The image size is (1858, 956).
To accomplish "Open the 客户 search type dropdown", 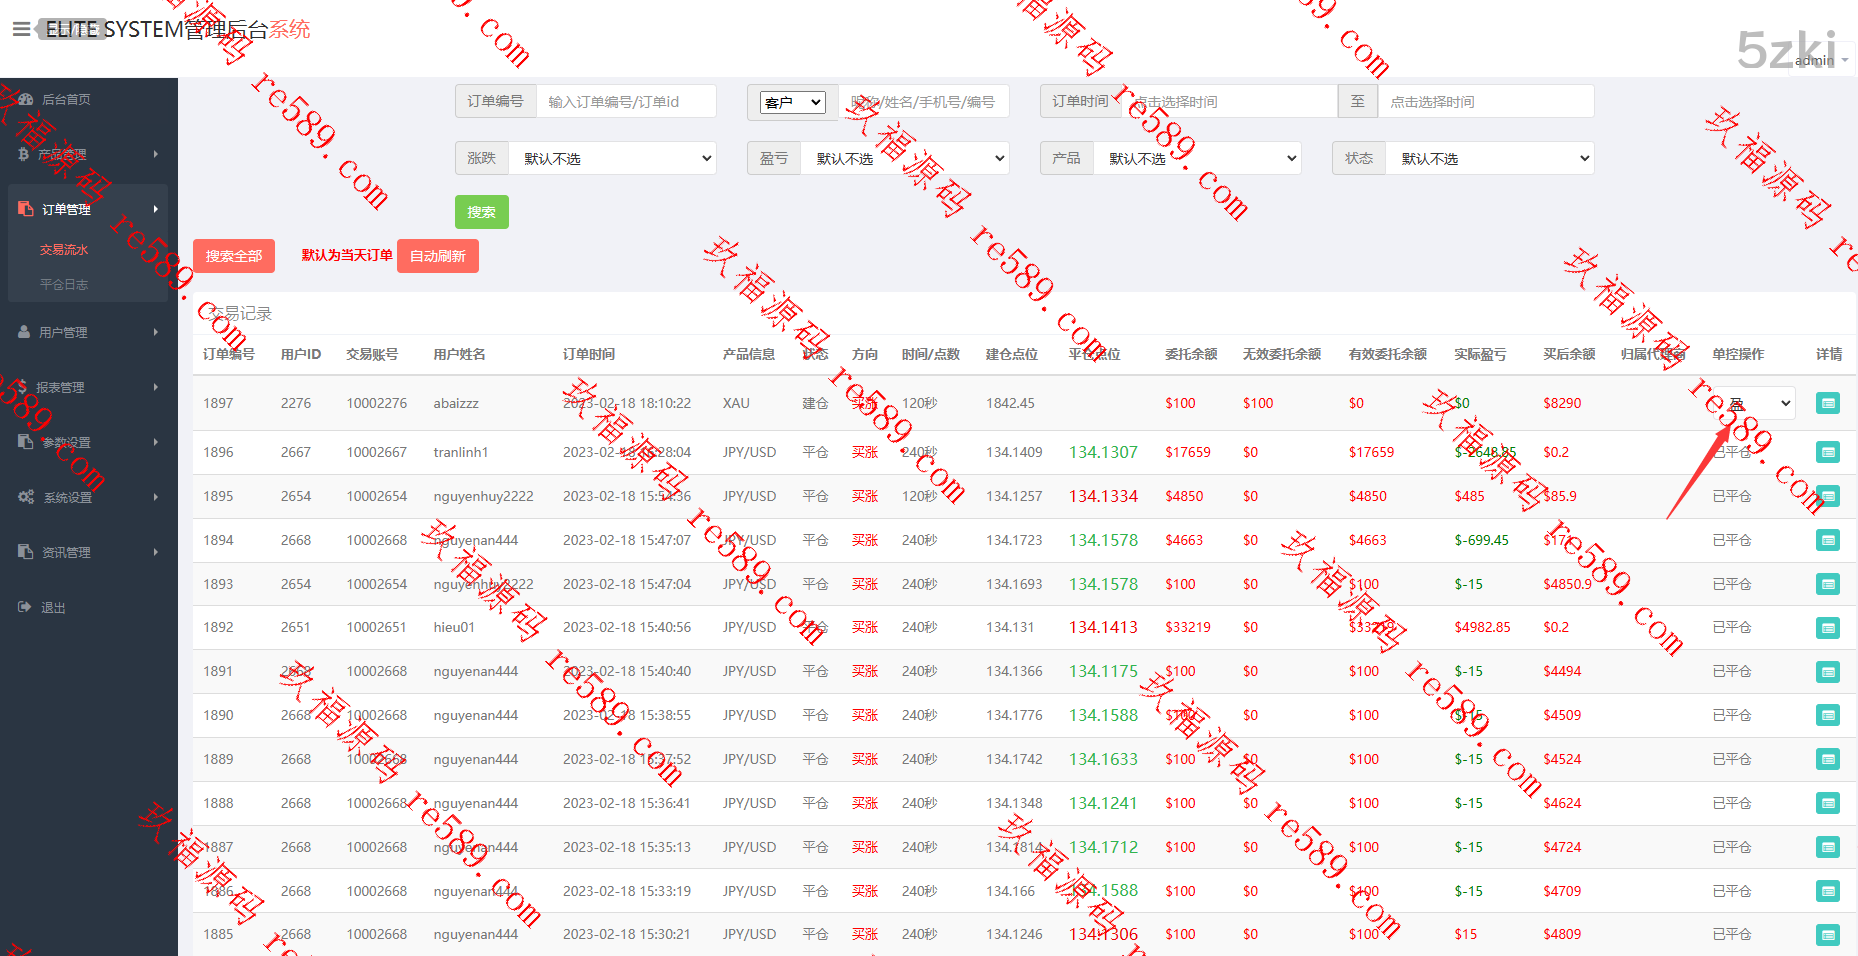I will [792, 102].
